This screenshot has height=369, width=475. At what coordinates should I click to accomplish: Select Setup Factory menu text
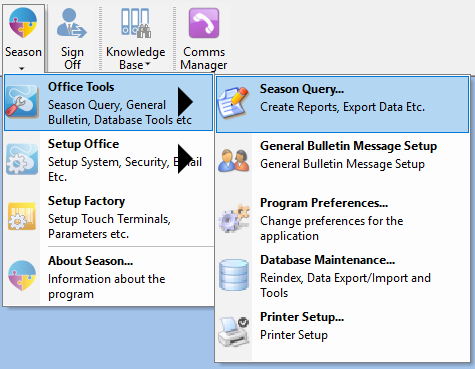pos(86,201)
